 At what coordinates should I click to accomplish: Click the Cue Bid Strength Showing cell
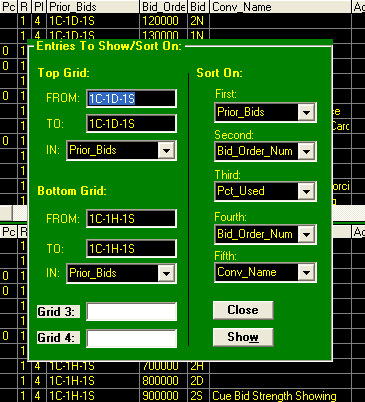tap(281, 396)
